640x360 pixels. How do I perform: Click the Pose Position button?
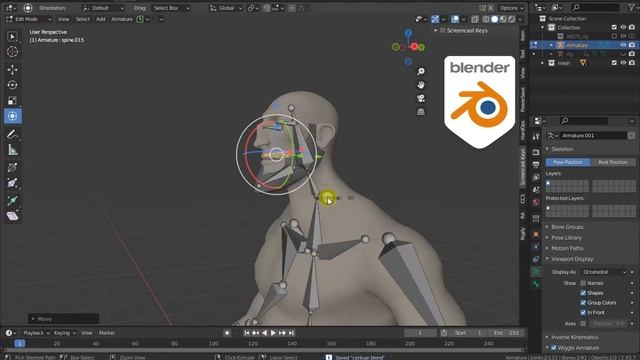pos(568,162)
